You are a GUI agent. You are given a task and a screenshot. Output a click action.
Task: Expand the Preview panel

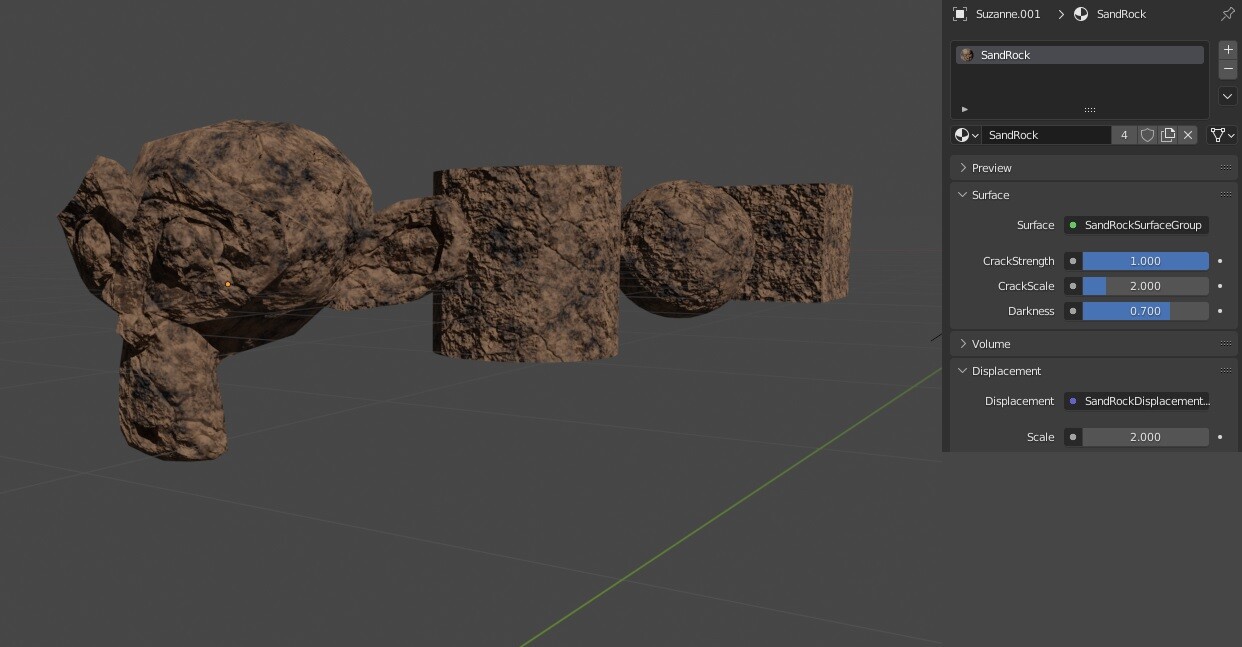coord(991,167)
